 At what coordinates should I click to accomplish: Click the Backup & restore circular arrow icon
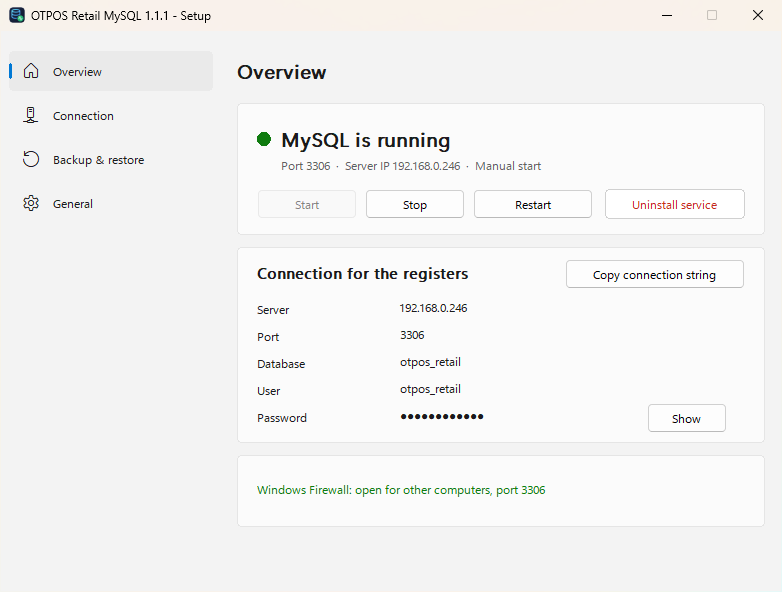[31, 159]
